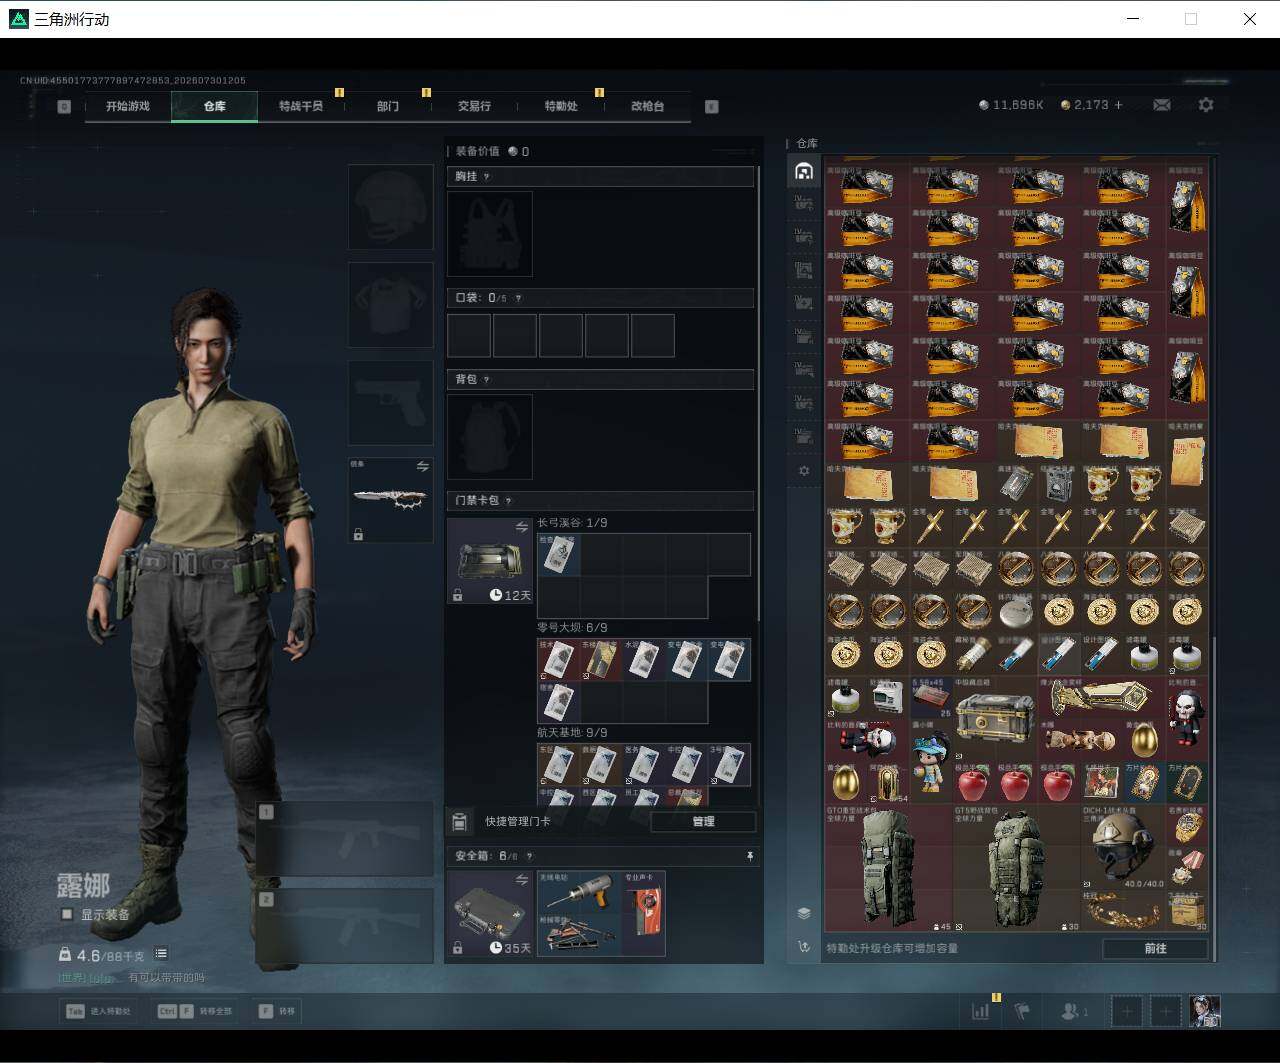Select the all-items stash tab icon
The height and width of the screenshot is (1063, 1280).
coord(804,171)
